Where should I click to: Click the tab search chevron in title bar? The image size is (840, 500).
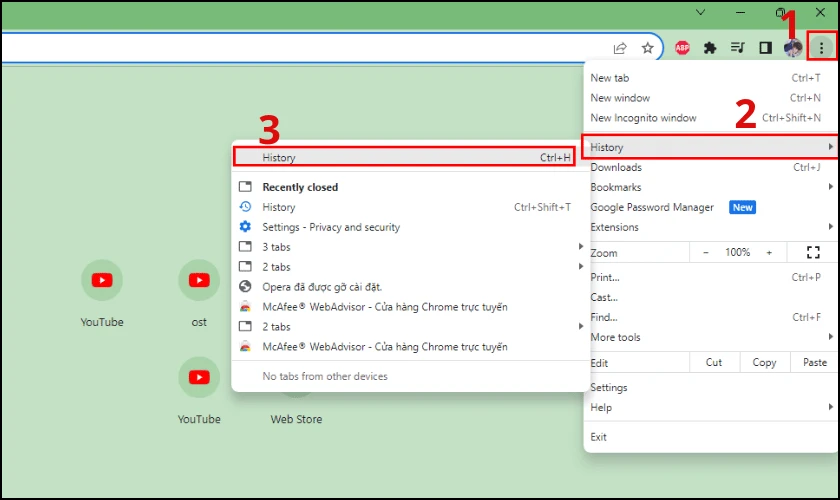700,12
